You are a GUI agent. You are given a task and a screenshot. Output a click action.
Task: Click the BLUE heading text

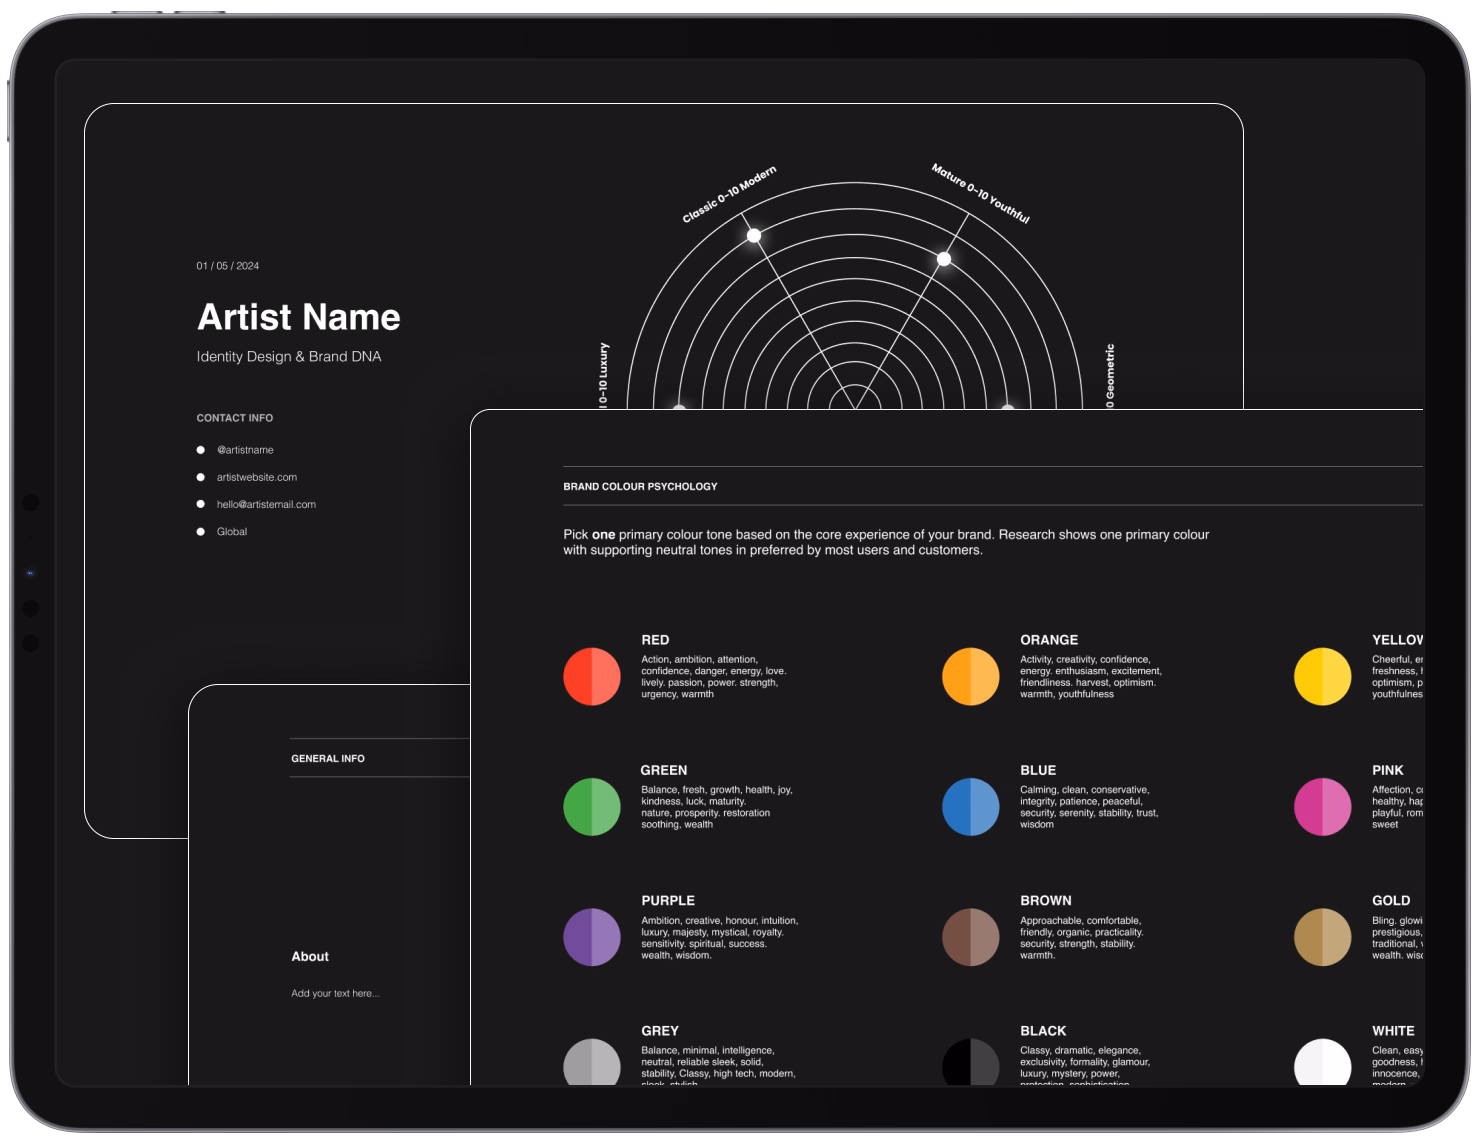[1038, 770]
